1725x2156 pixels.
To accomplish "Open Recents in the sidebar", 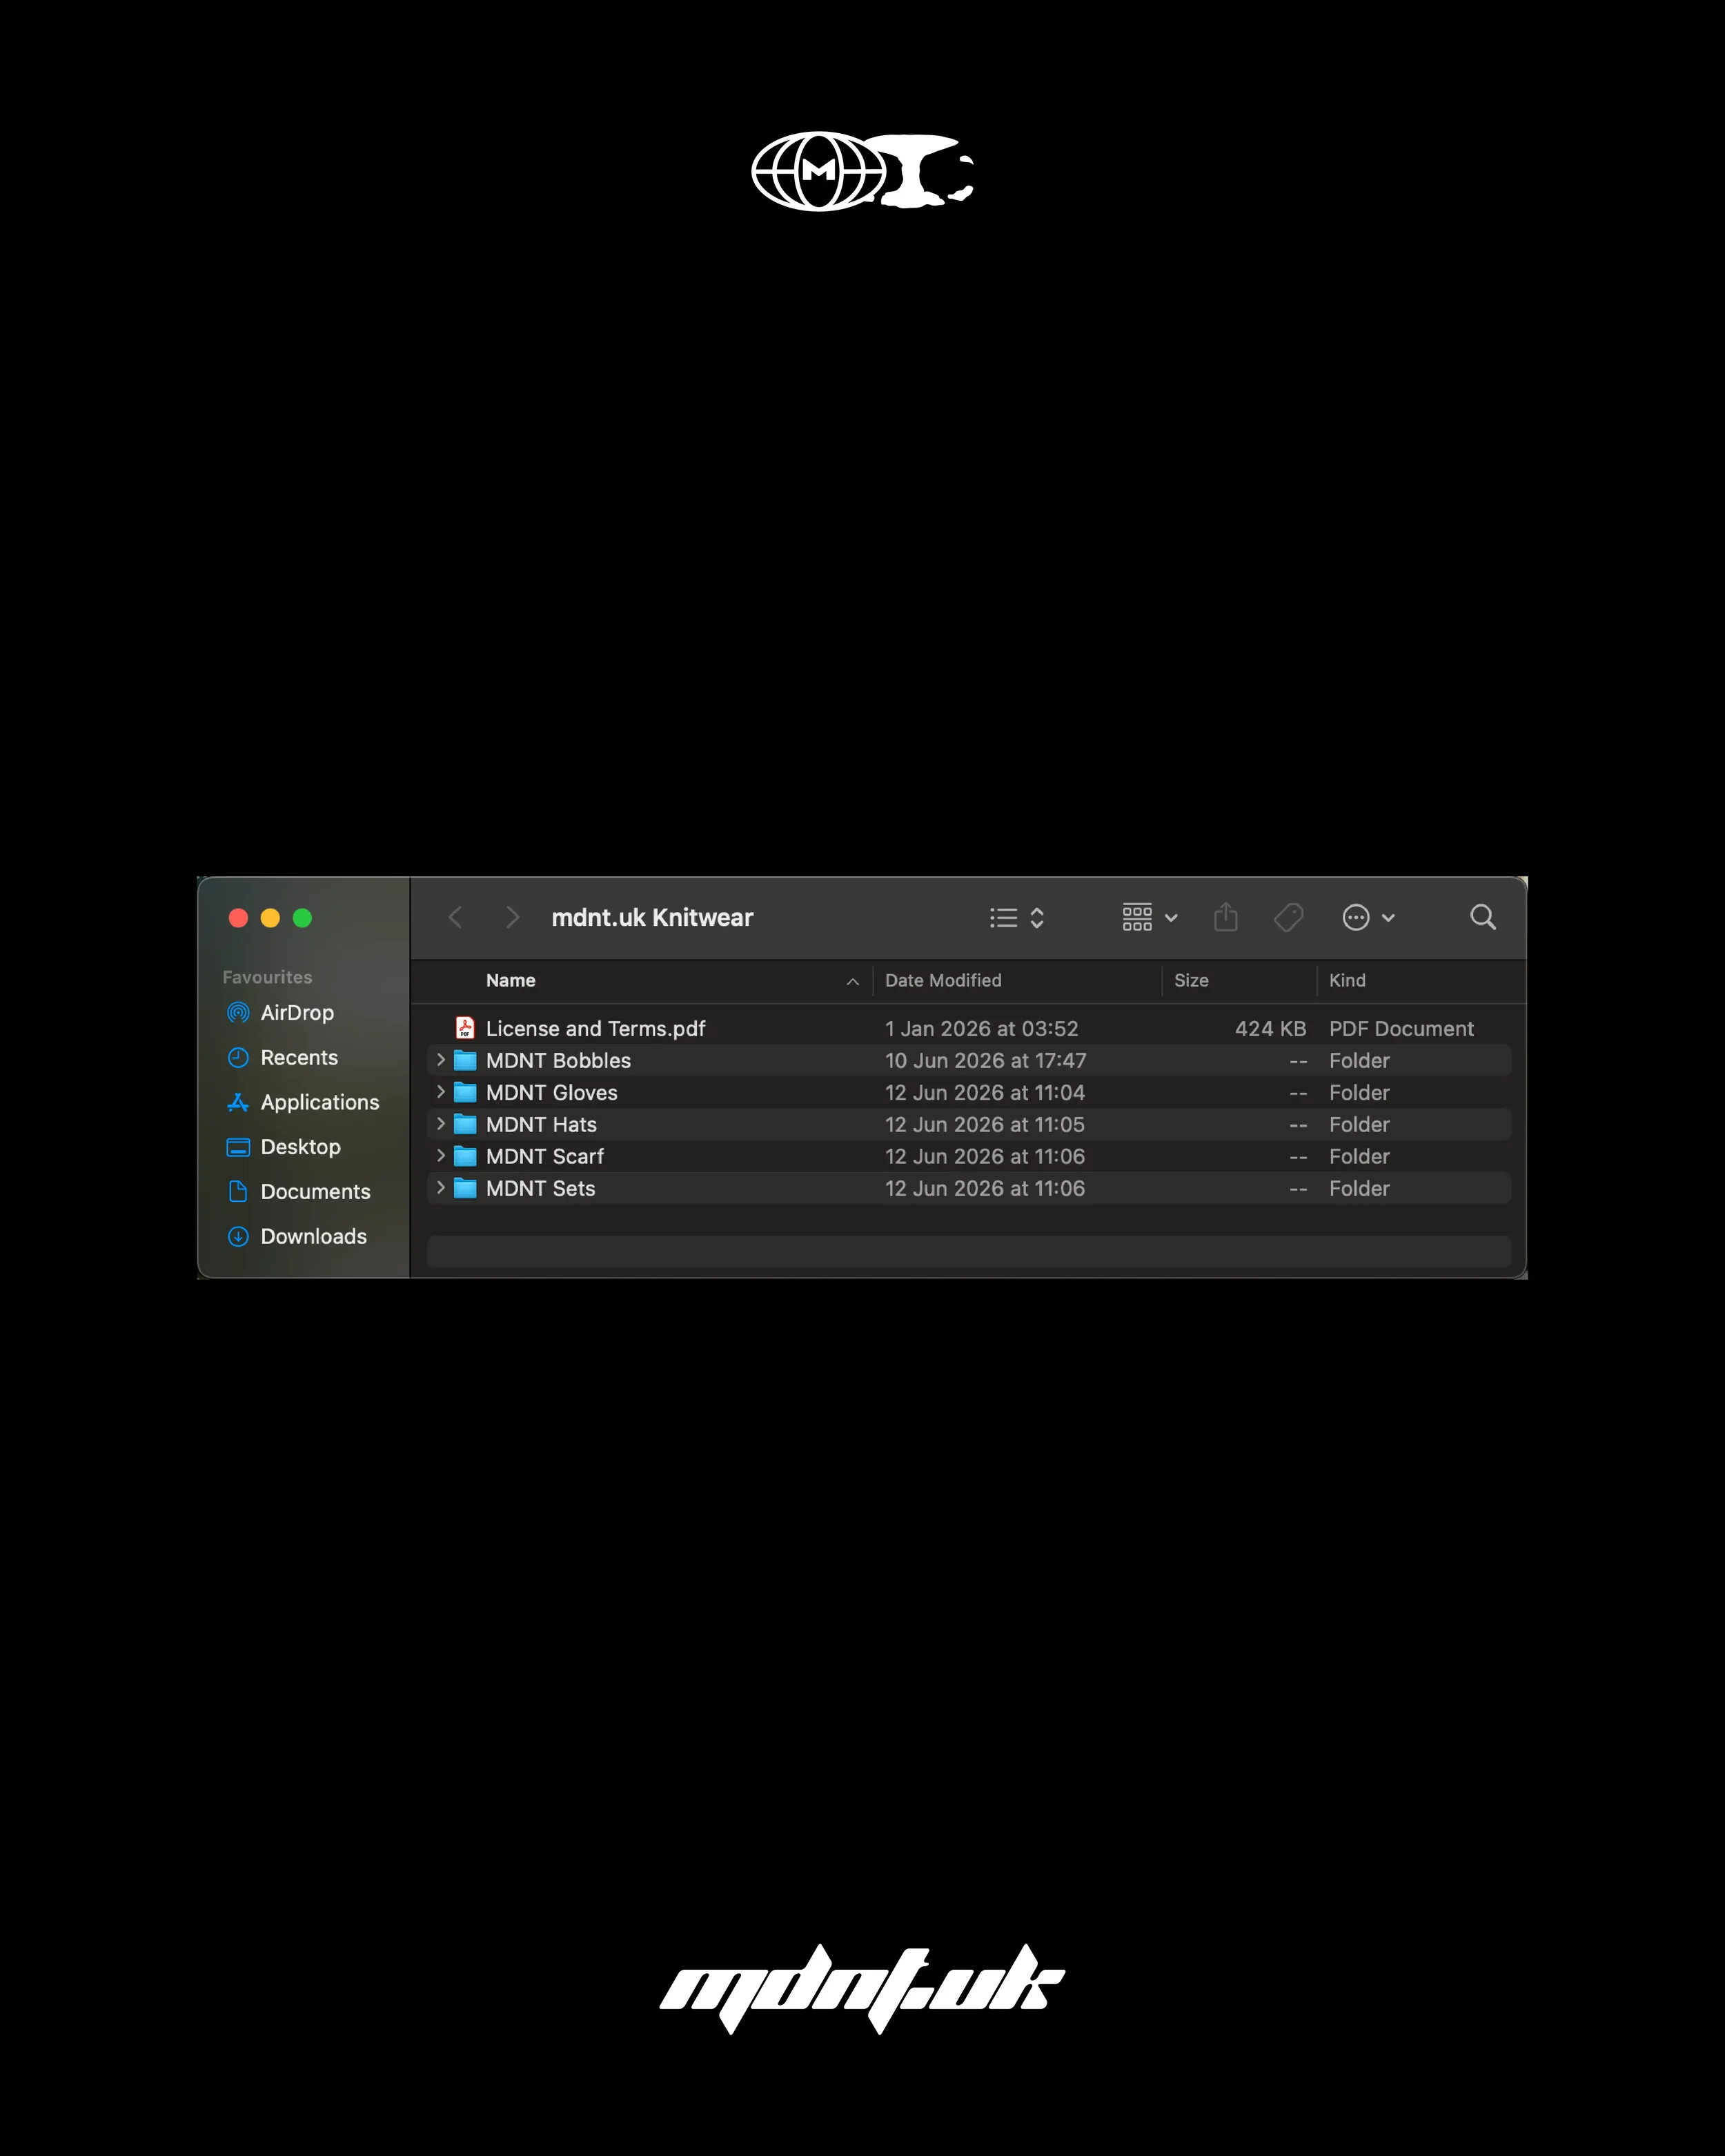I will click(282, 1058).
